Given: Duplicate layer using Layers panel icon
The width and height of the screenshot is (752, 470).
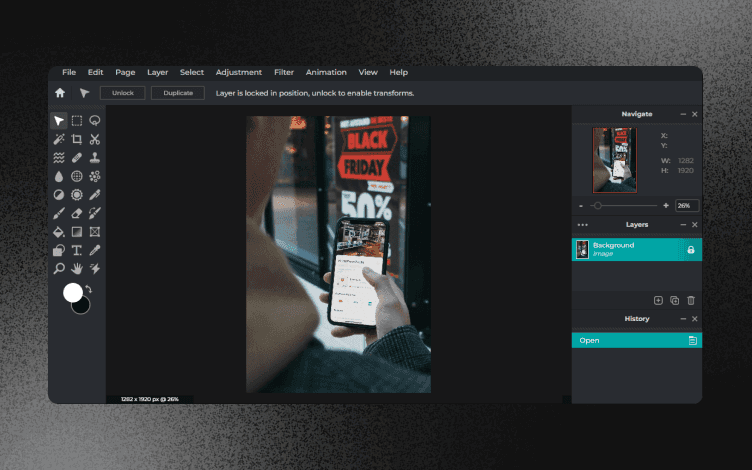Looking at the screenshot, I should 674,301.
